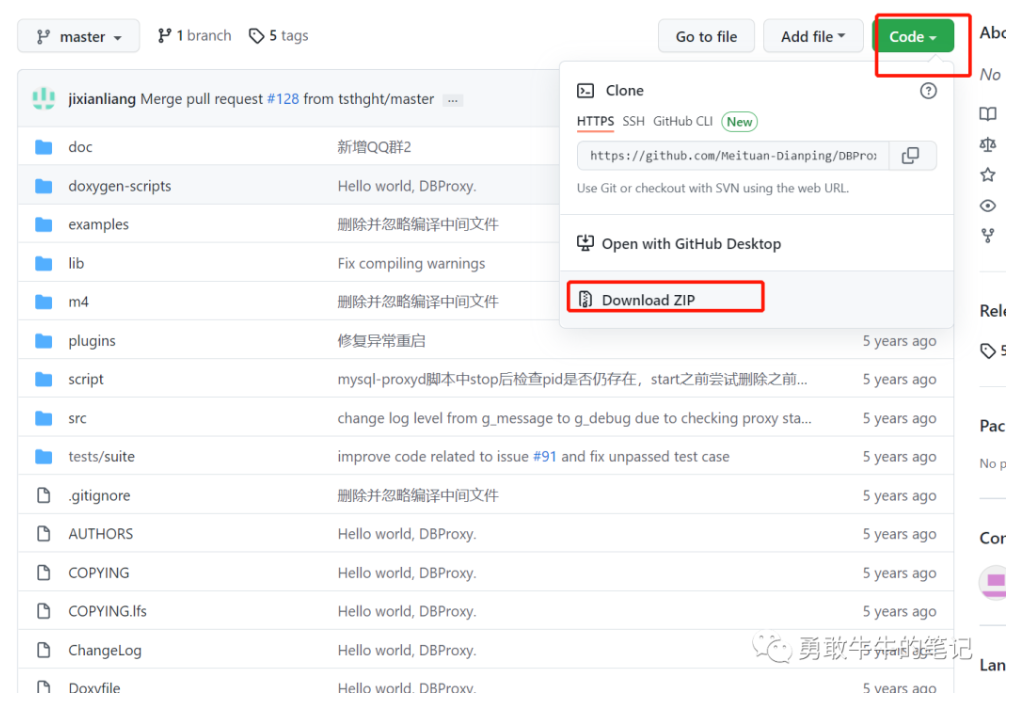Screen dimensions: 1012x703
Task: Click the file icon next to .gitignore
Action: coord(44,495)
